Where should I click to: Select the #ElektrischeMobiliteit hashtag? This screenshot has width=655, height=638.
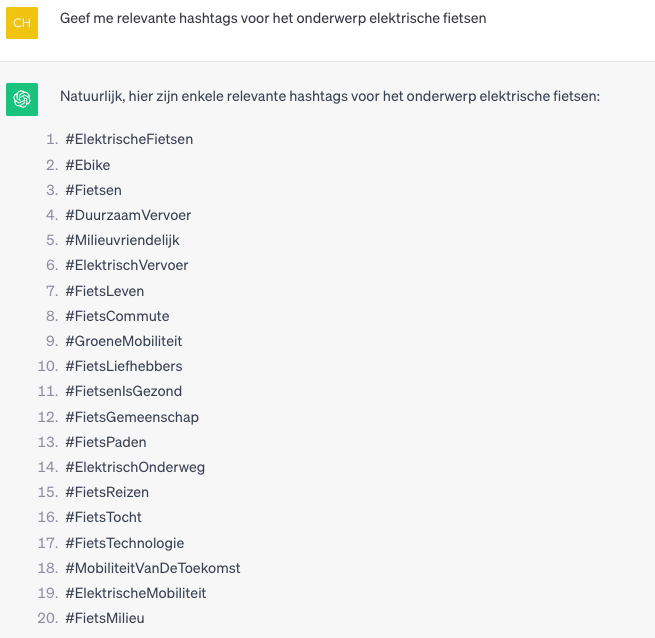pyautogui.click(x=136, y=593)
